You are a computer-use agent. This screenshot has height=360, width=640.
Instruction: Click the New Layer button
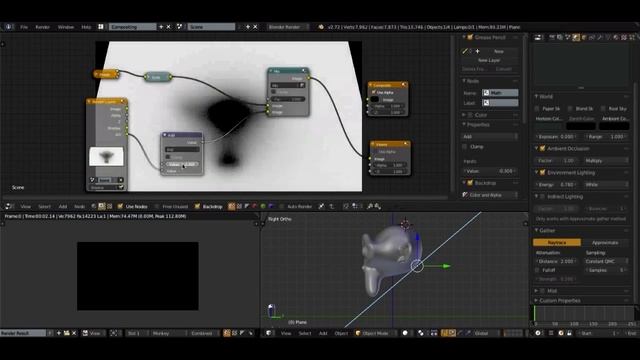pos(489,60)
